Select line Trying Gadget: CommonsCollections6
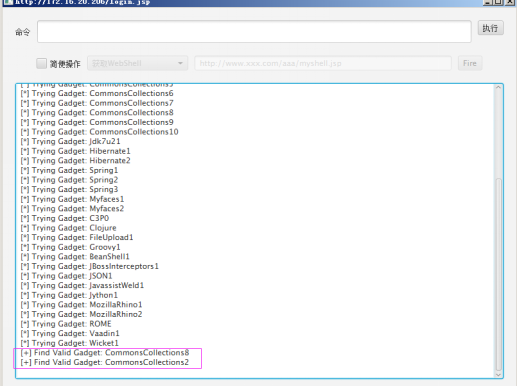 coord(97,93)
